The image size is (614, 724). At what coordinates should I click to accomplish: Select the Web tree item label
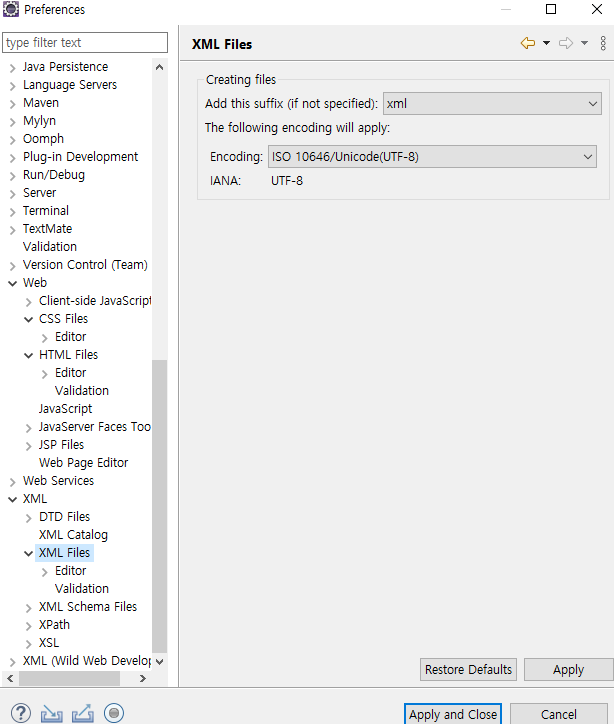pyautogui.click(x=35, y=283)
